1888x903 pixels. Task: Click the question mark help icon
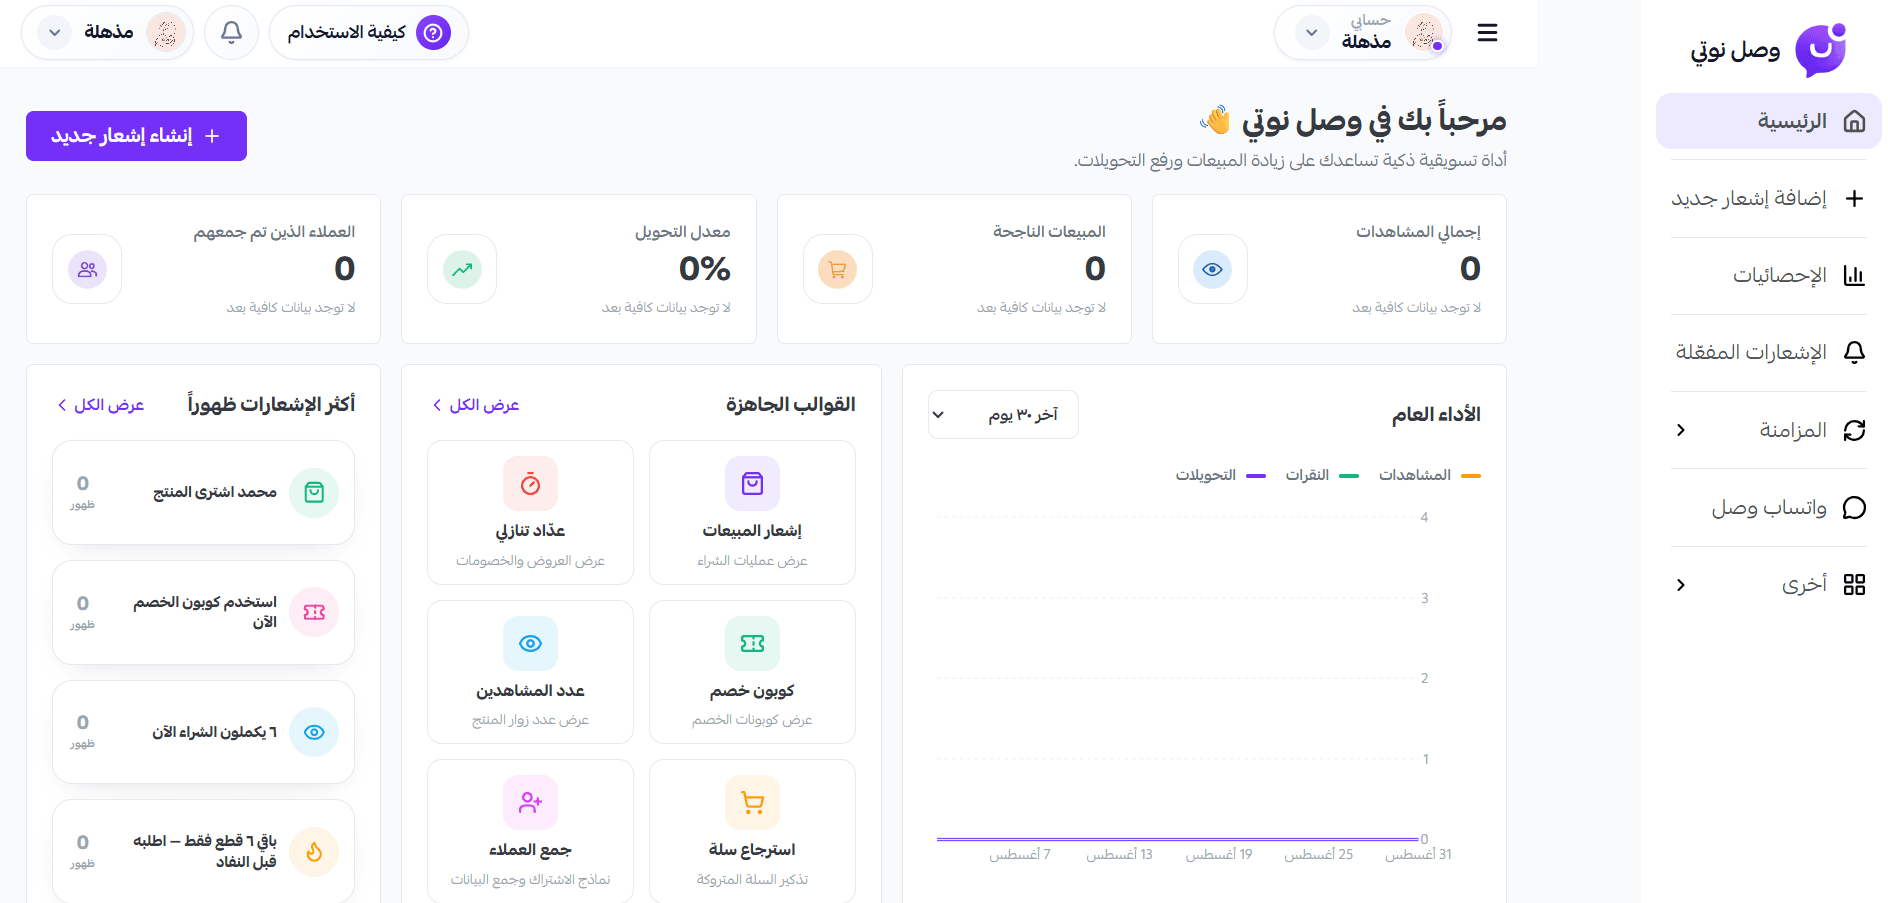pos(433,33)
